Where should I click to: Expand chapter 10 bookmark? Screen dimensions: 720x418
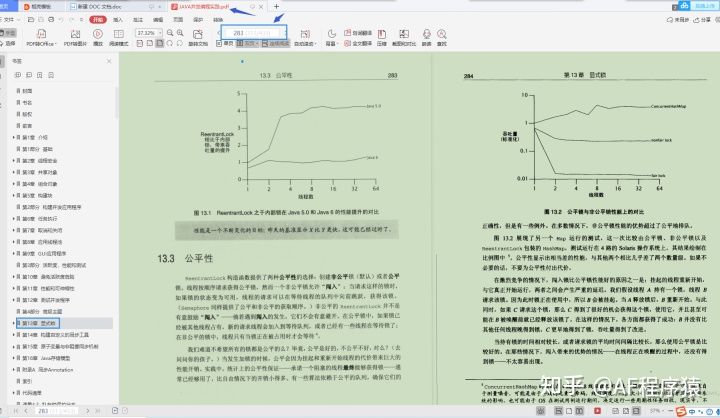(x=13, y=277)
